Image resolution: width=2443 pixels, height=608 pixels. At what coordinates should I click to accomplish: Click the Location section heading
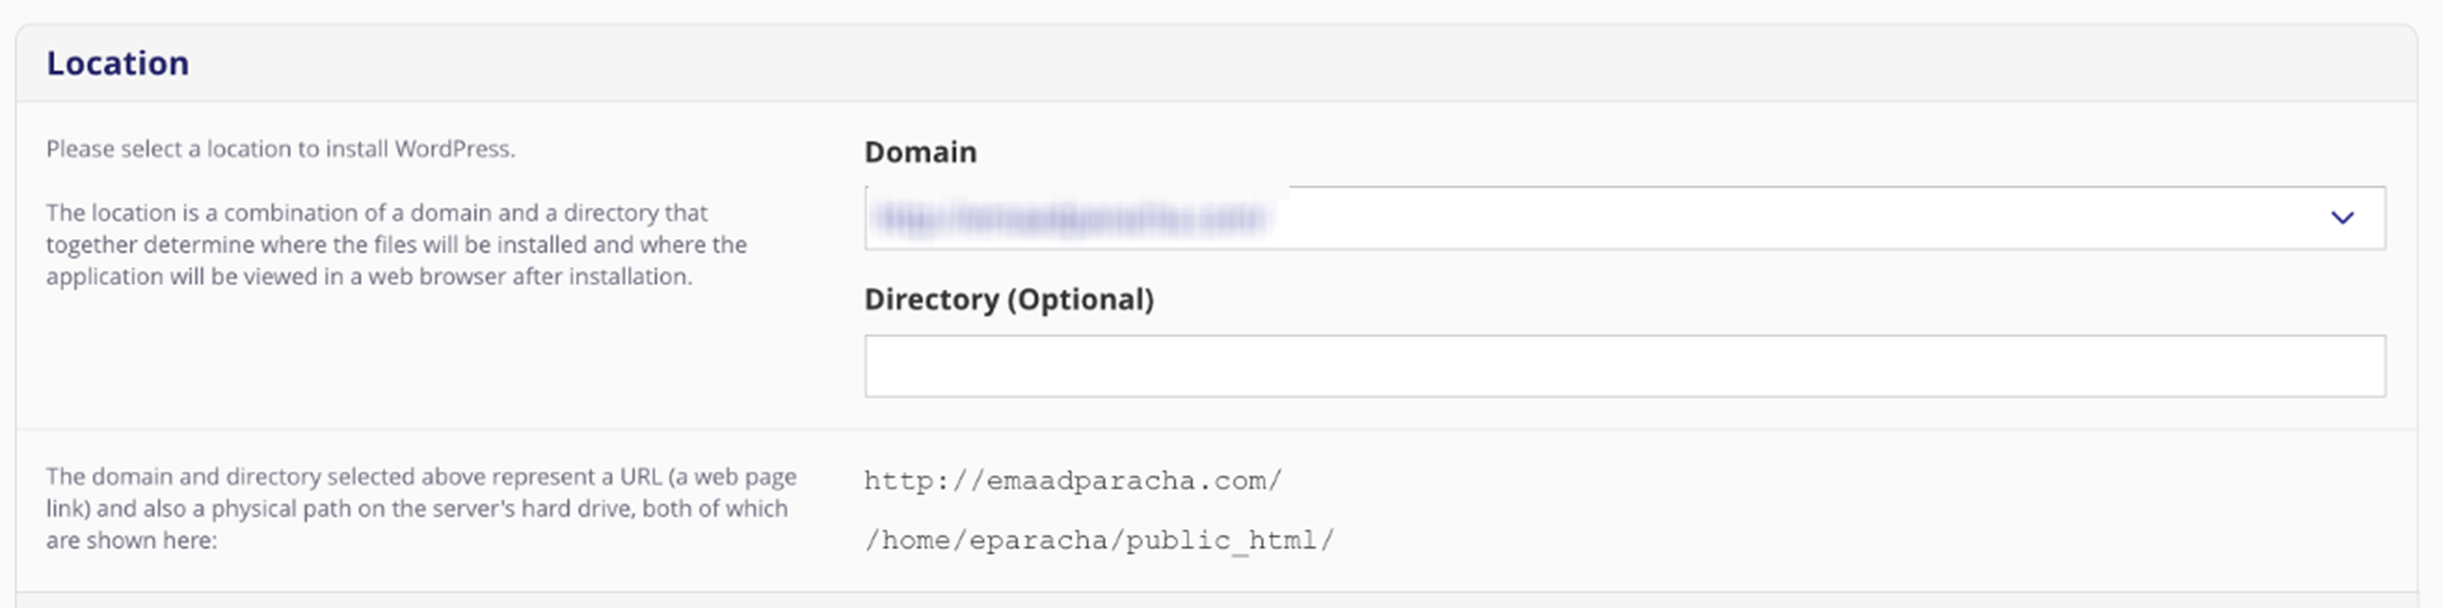[118, 63]
